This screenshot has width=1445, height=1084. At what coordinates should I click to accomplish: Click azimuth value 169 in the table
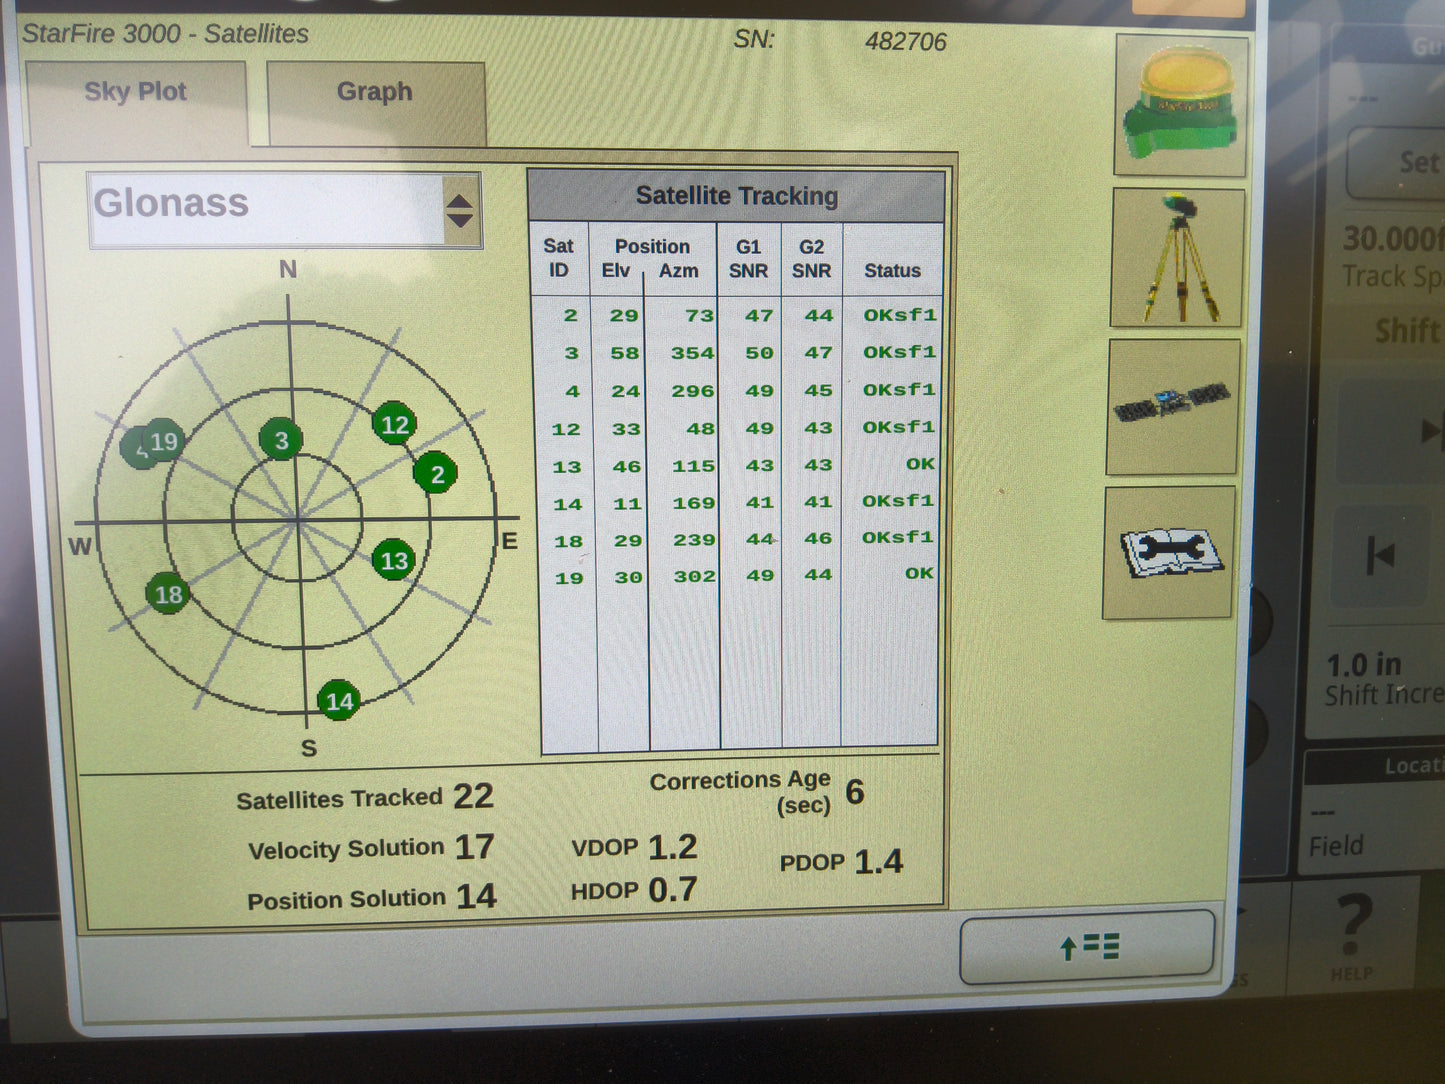tap(694, 503)
